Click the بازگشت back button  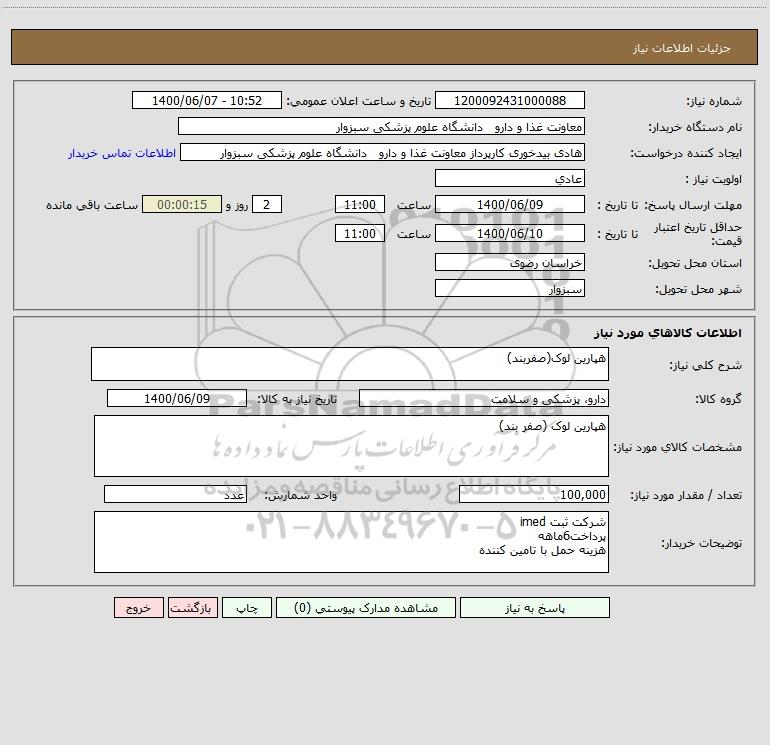[192, 607]
